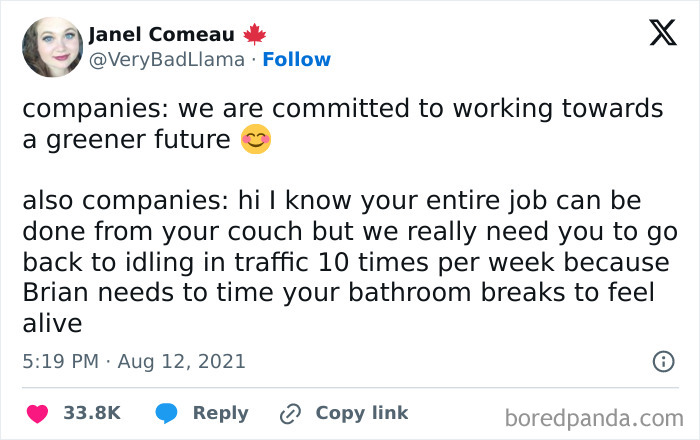This screenshot has width=700, height=440.
Task: Click the blushing smiley emoji in tweet
Action: [256, 140]
